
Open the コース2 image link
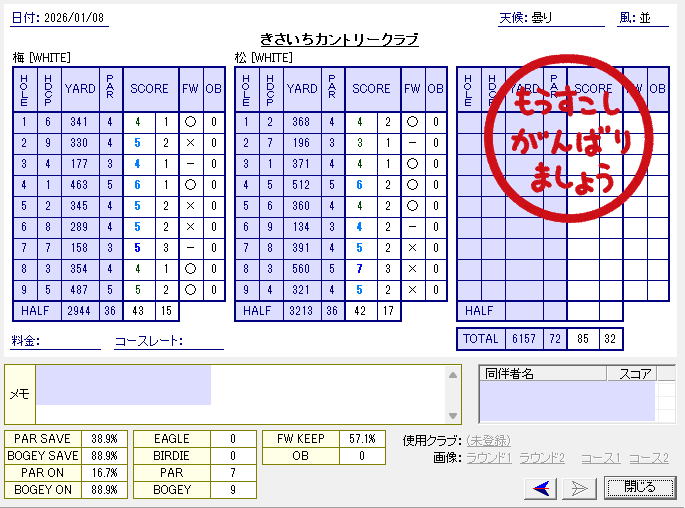coord(648,458)
